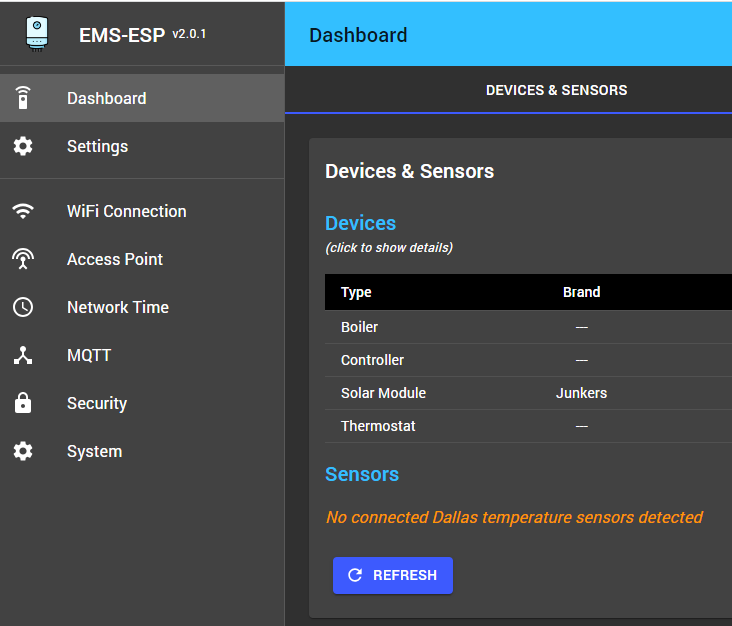This screenshot has height=626, width=732.
Task: Click the MQTT hub icon
Action: click(x=23, y=355)
